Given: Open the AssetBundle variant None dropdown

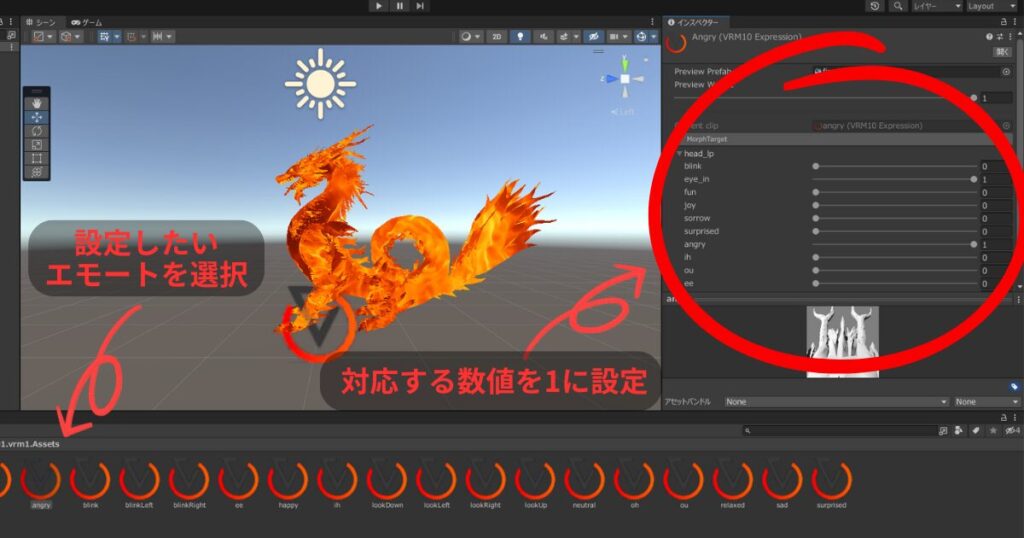Looking at the screenshot, I should pyautogui.click(x=987, y=402).
